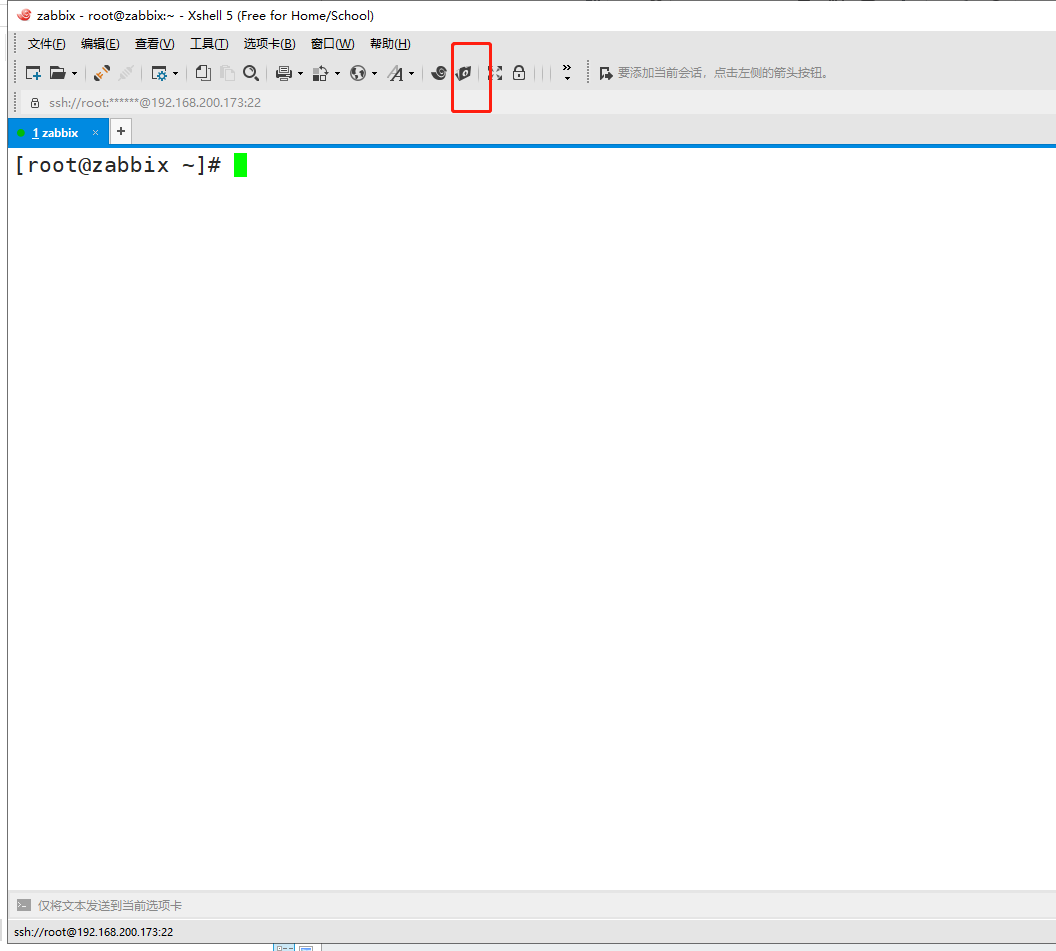The width and height of the screenshot is (1056, 951).
Task: Expand the globe encoding dropdown arrow
Action: coord(375,73)
